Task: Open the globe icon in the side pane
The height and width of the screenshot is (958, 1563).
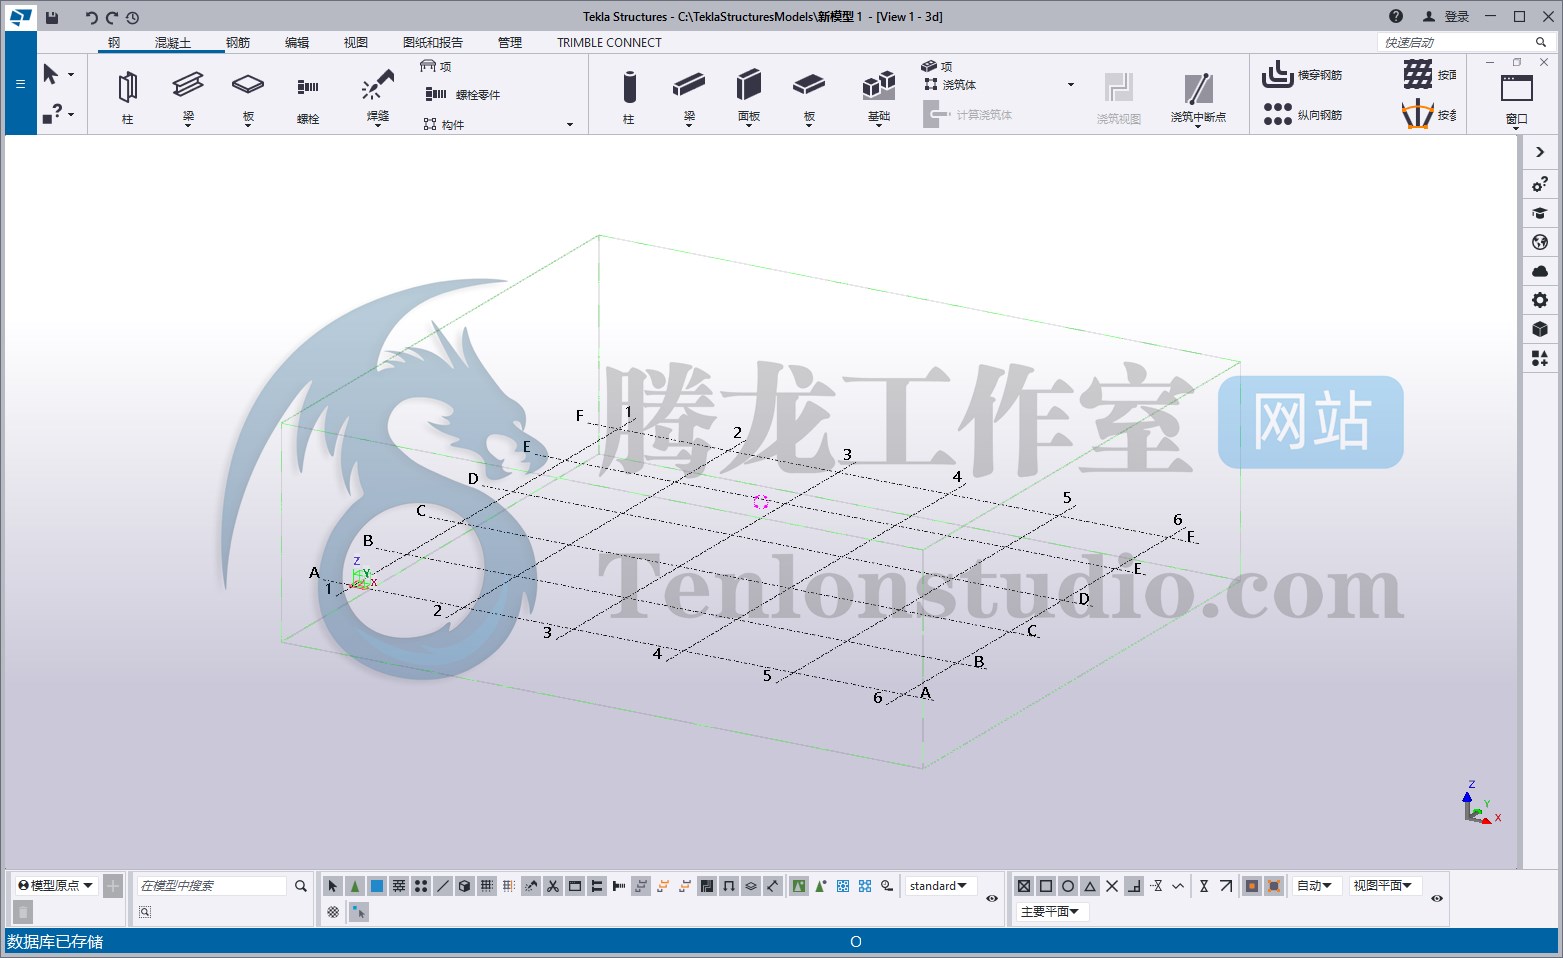Action: pyautogui.click(x=1540, y=242)
